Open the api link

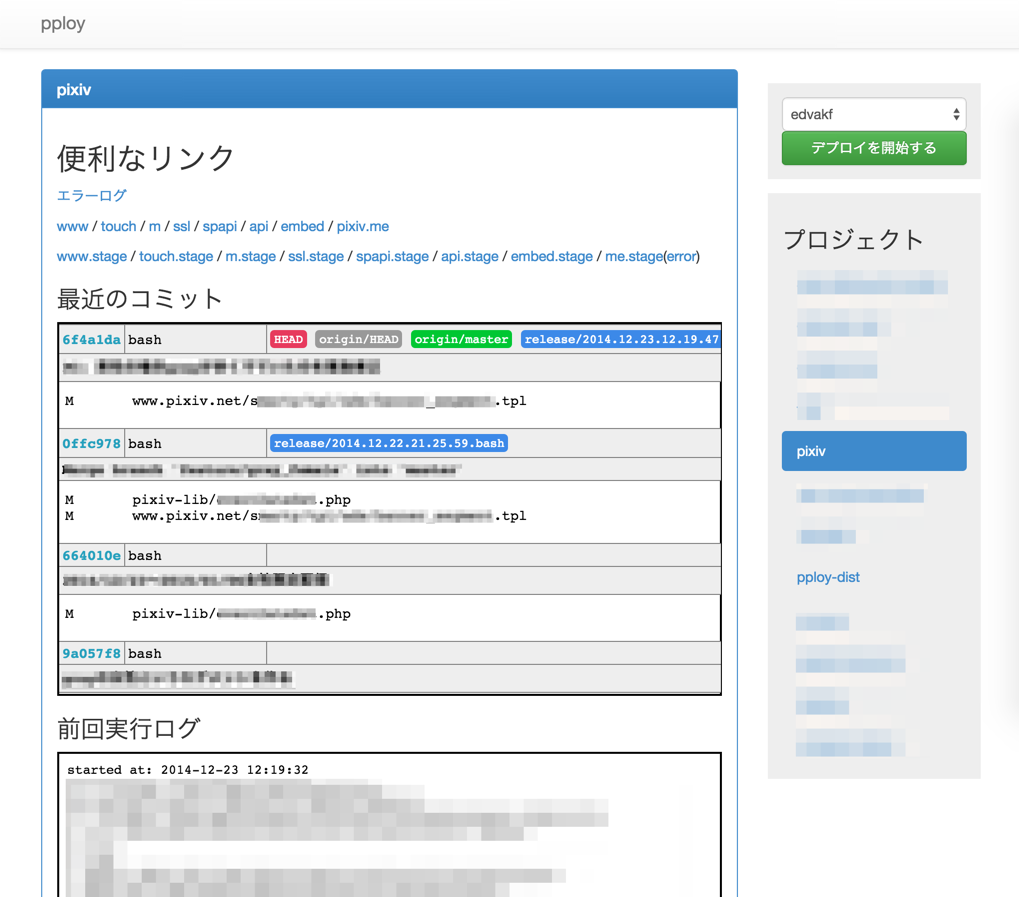[259, 226]
